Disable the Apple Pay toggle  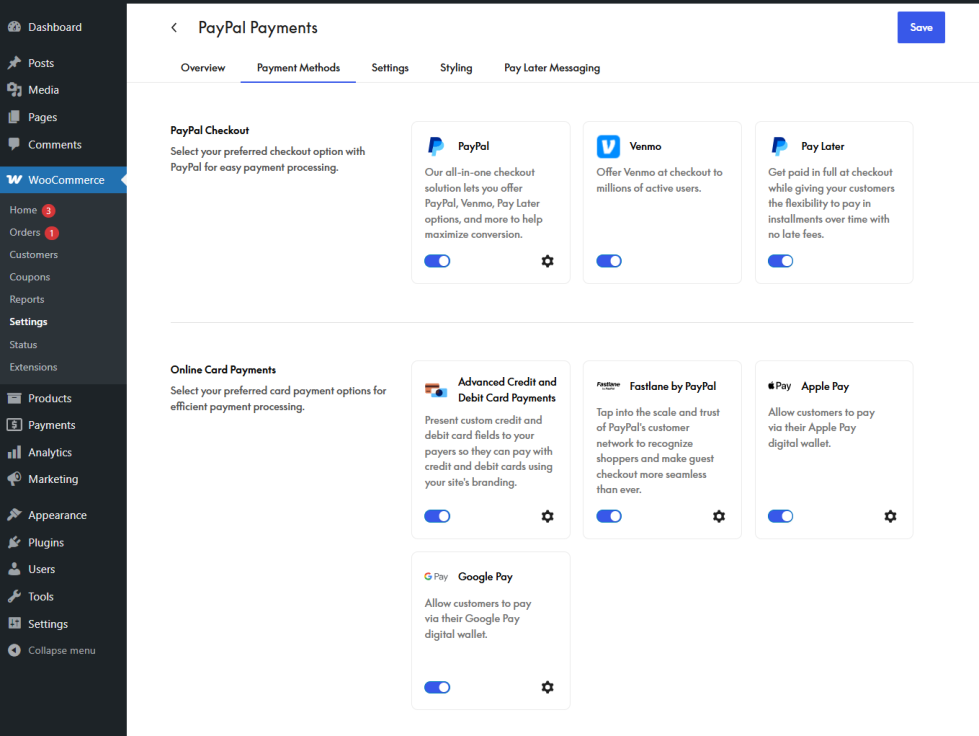click(780, 516)
